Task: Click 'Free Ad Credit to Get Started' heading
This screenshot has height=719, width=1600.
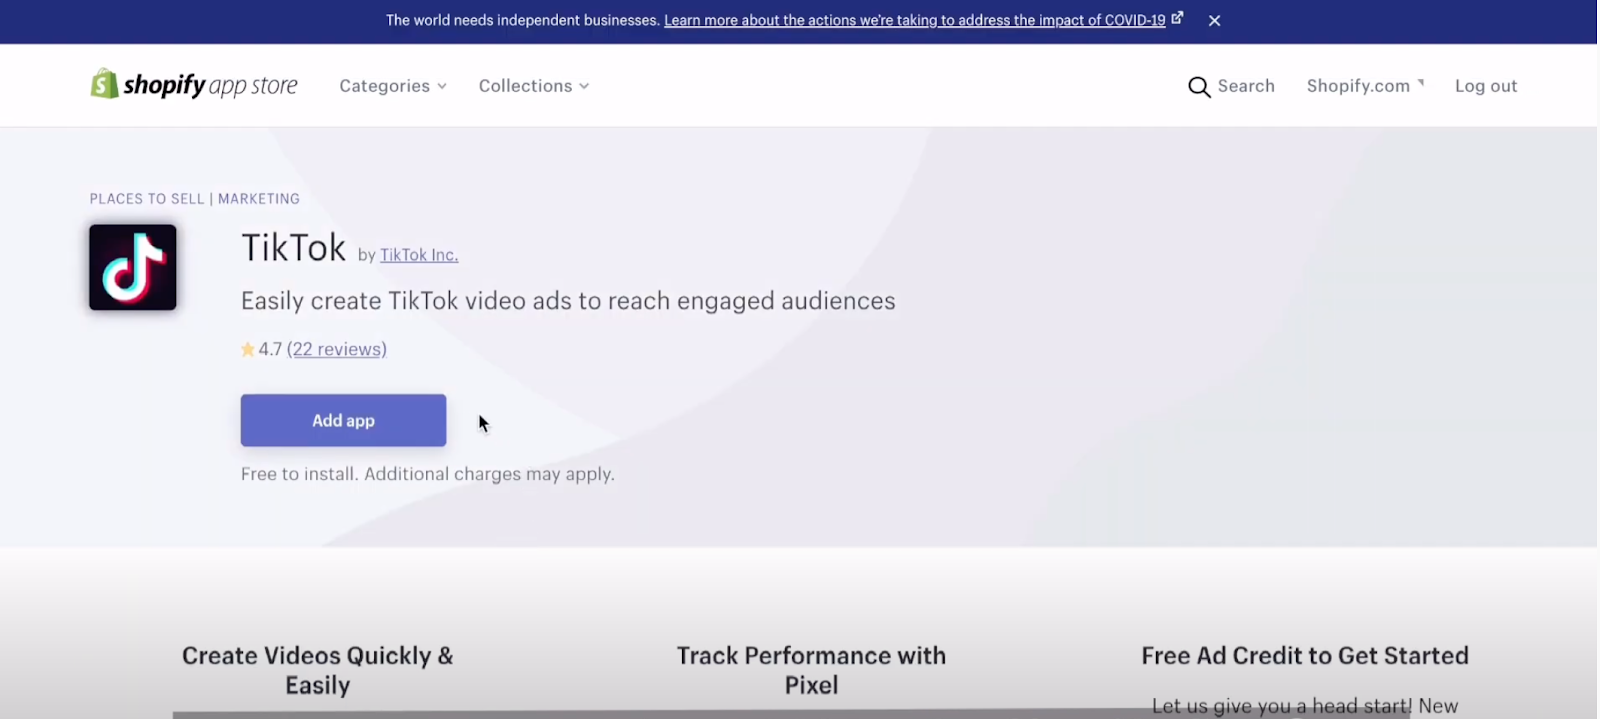Action: pos(1305,656)
